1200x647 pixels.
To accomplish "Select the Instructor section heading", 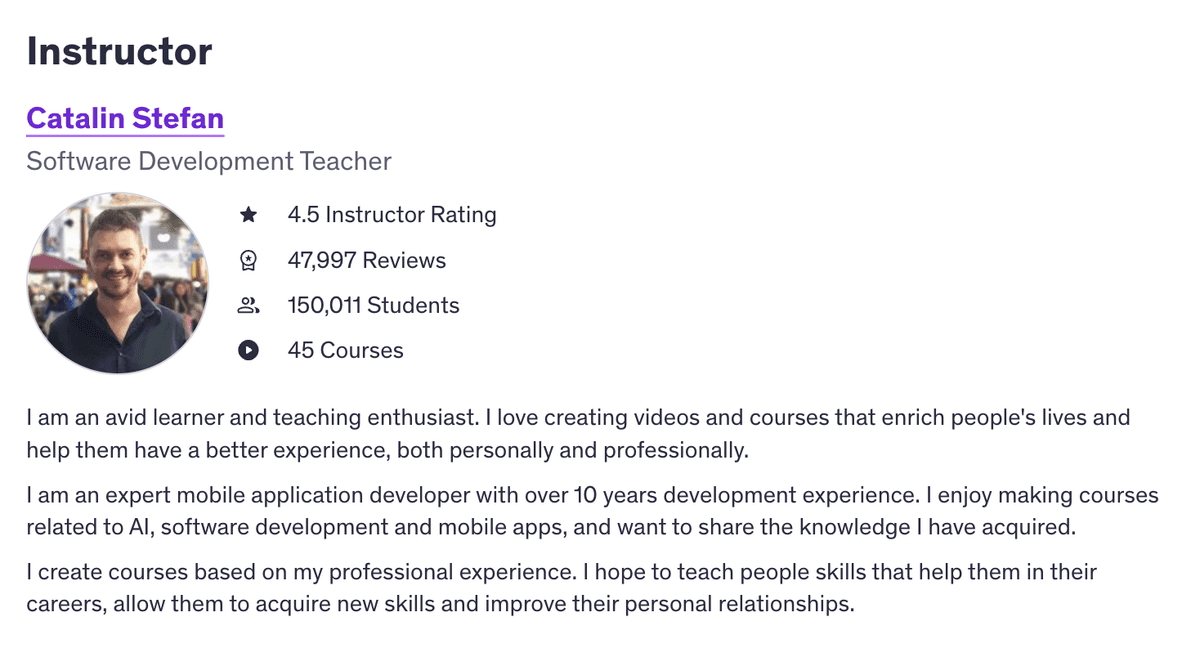I will click(x=119, y=50).
